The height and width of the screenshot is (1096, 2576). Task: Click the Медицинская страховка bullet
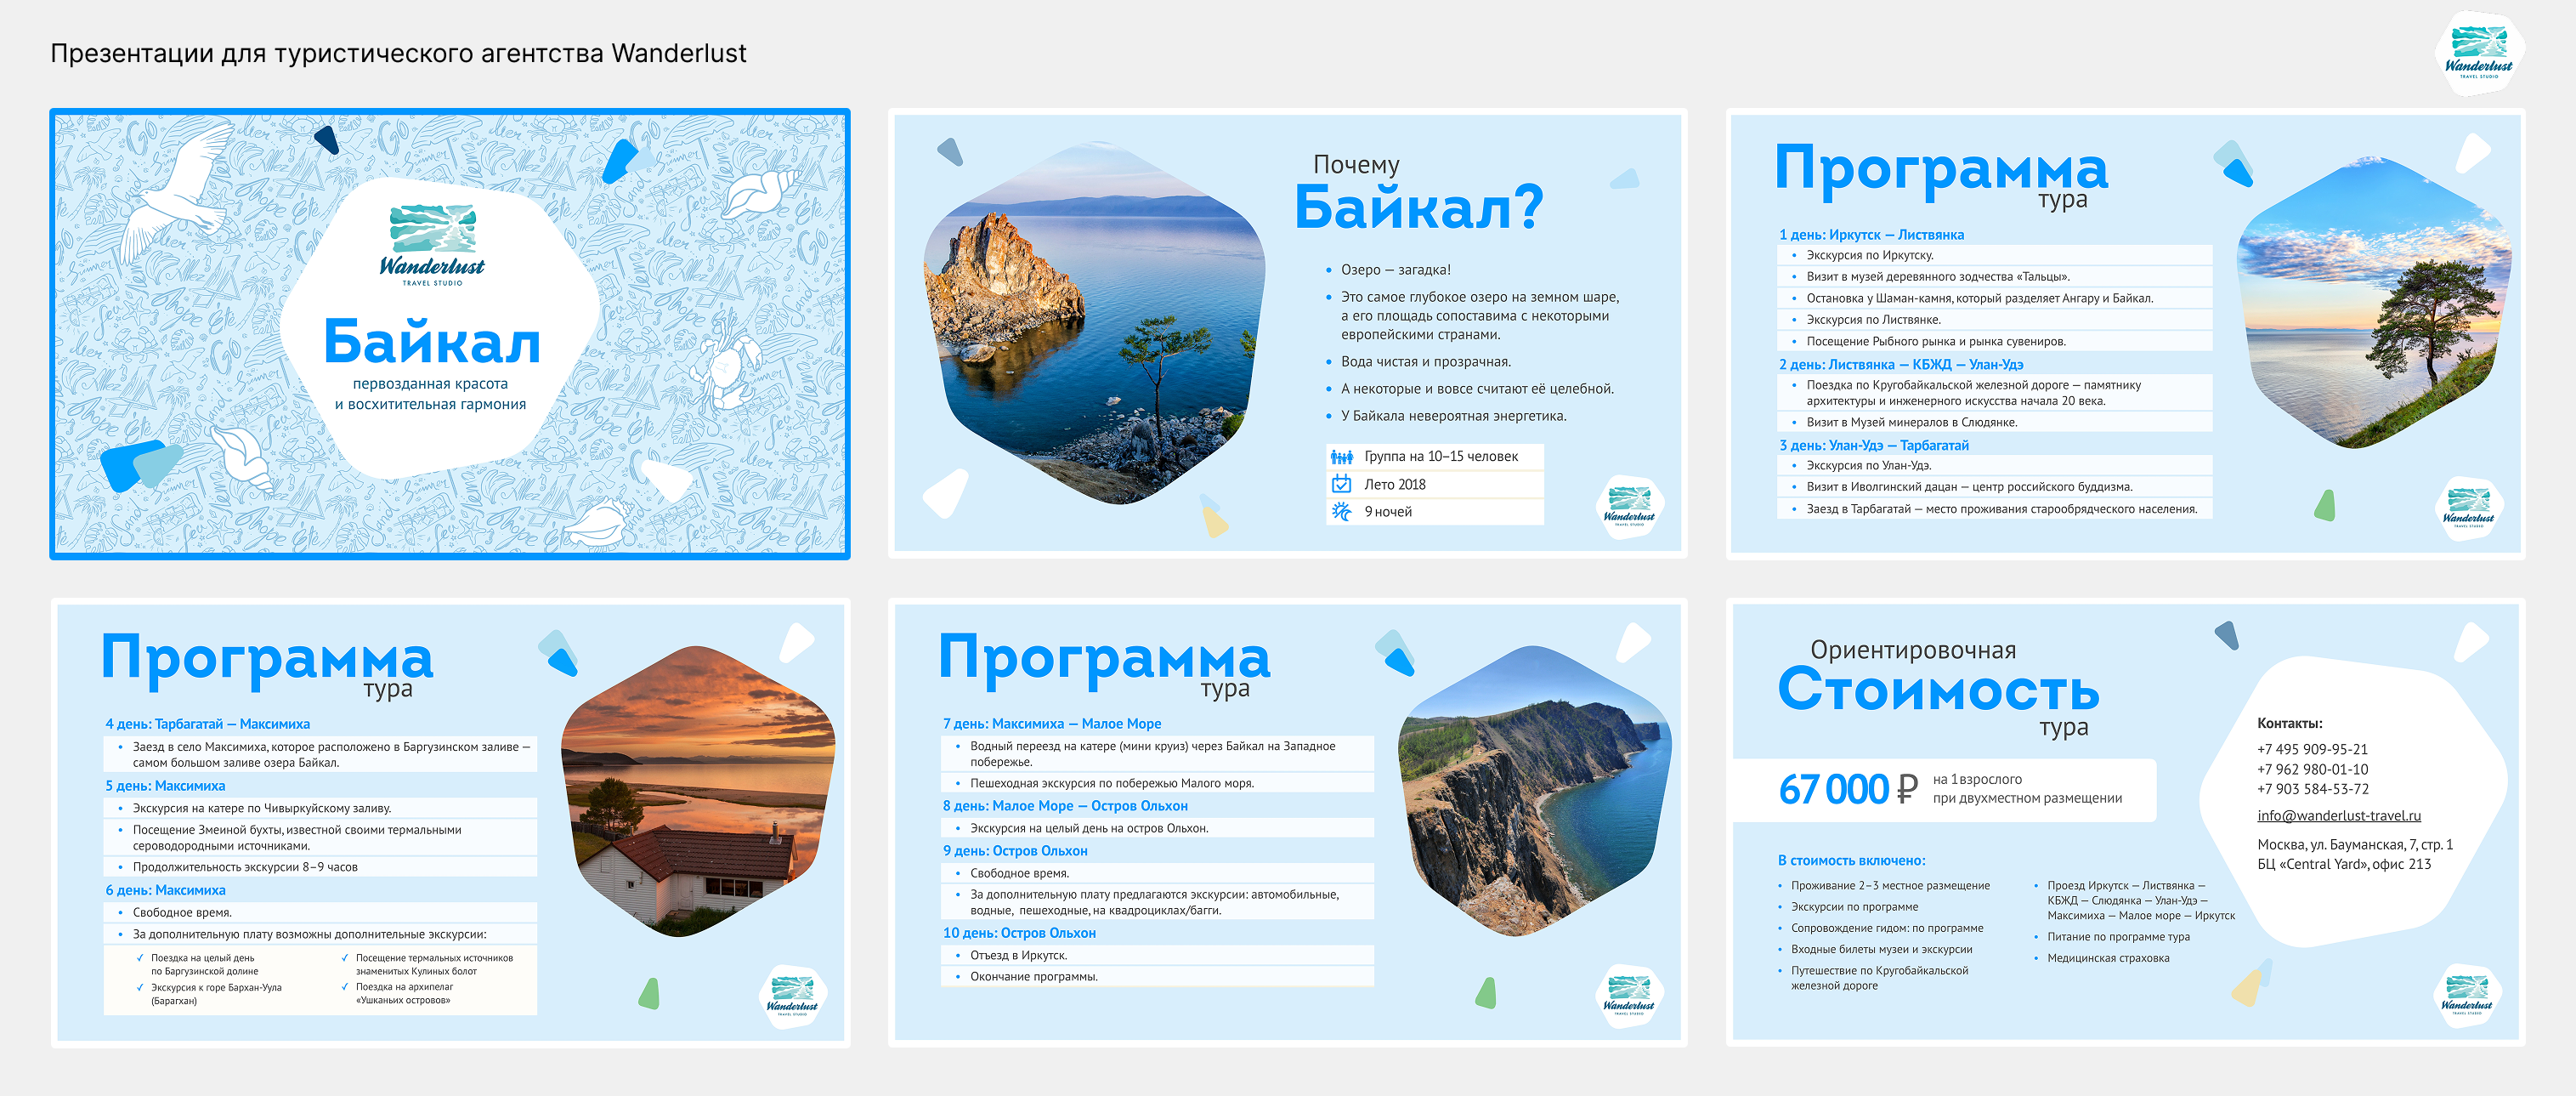click(2107, 958)
